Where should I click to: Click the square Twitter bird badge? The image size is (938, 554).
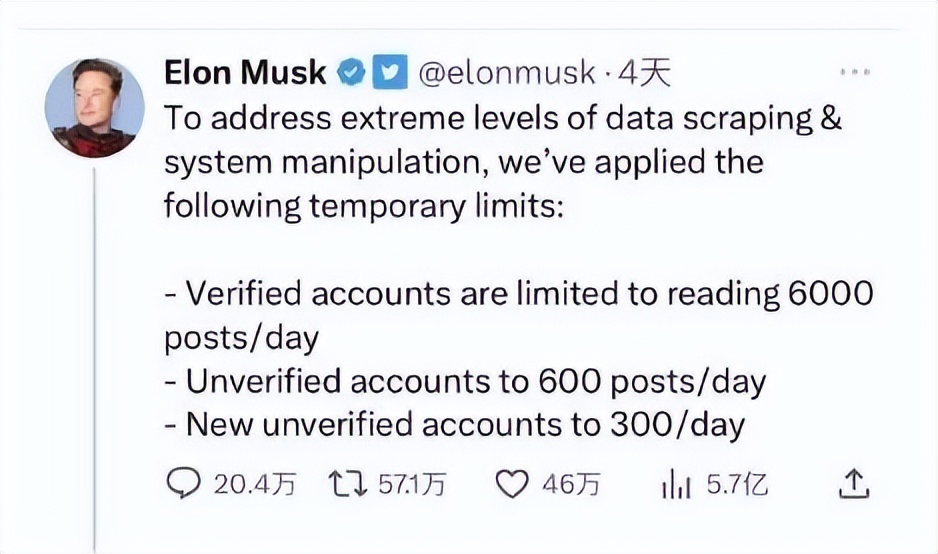click(385, 73)
